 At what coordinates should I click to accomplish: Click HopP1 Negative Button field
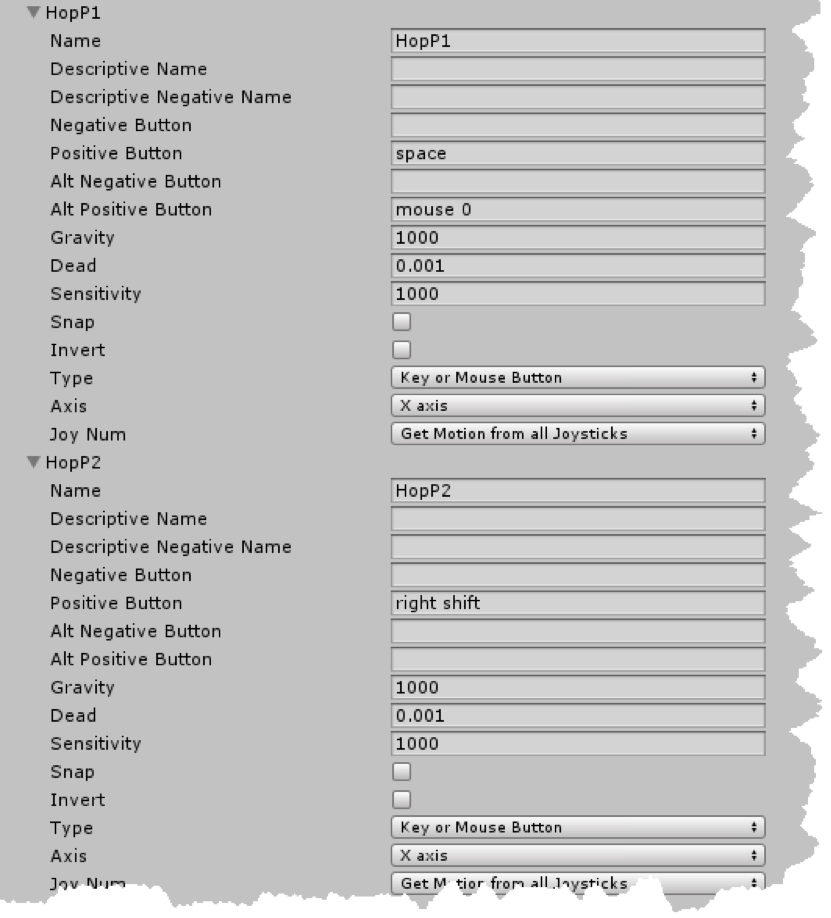pos(578,125)
